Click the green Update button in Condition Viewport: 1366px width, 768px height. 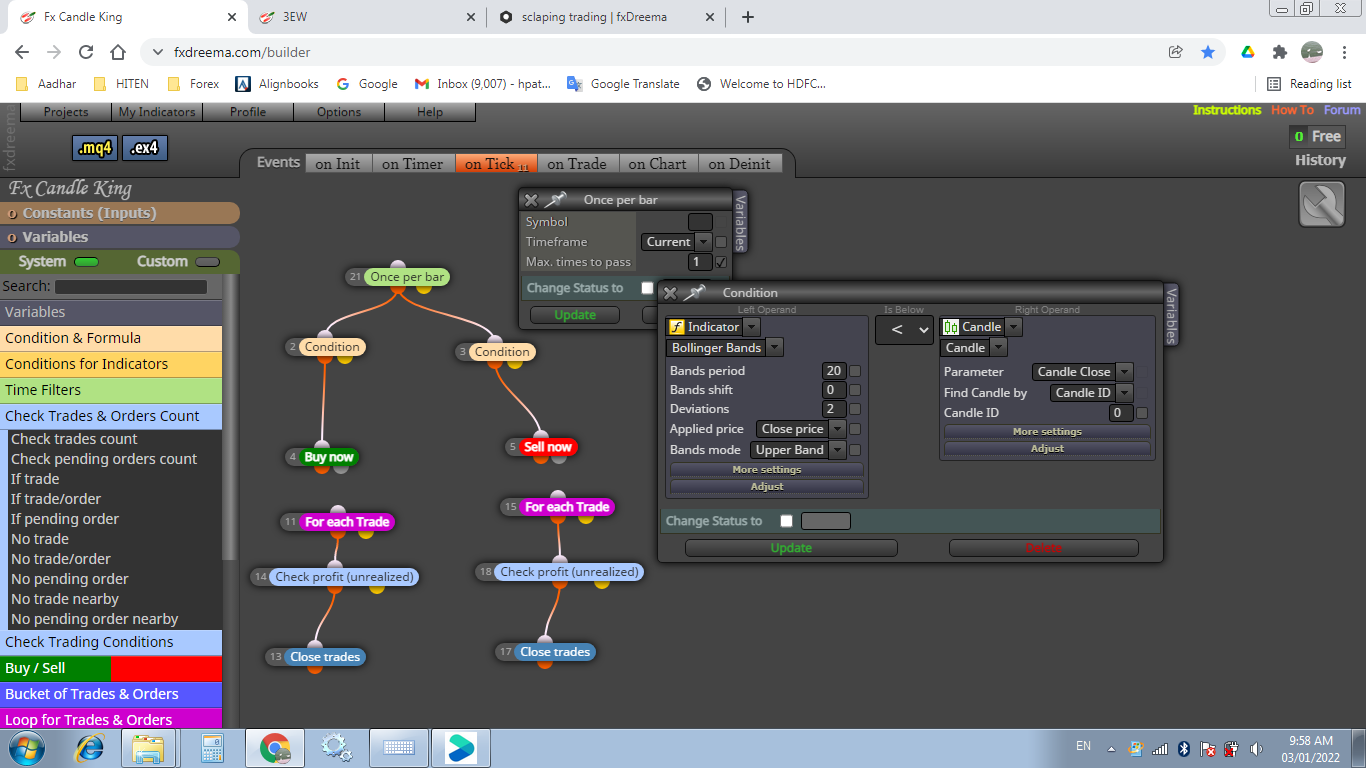click(x=791, y=548)
